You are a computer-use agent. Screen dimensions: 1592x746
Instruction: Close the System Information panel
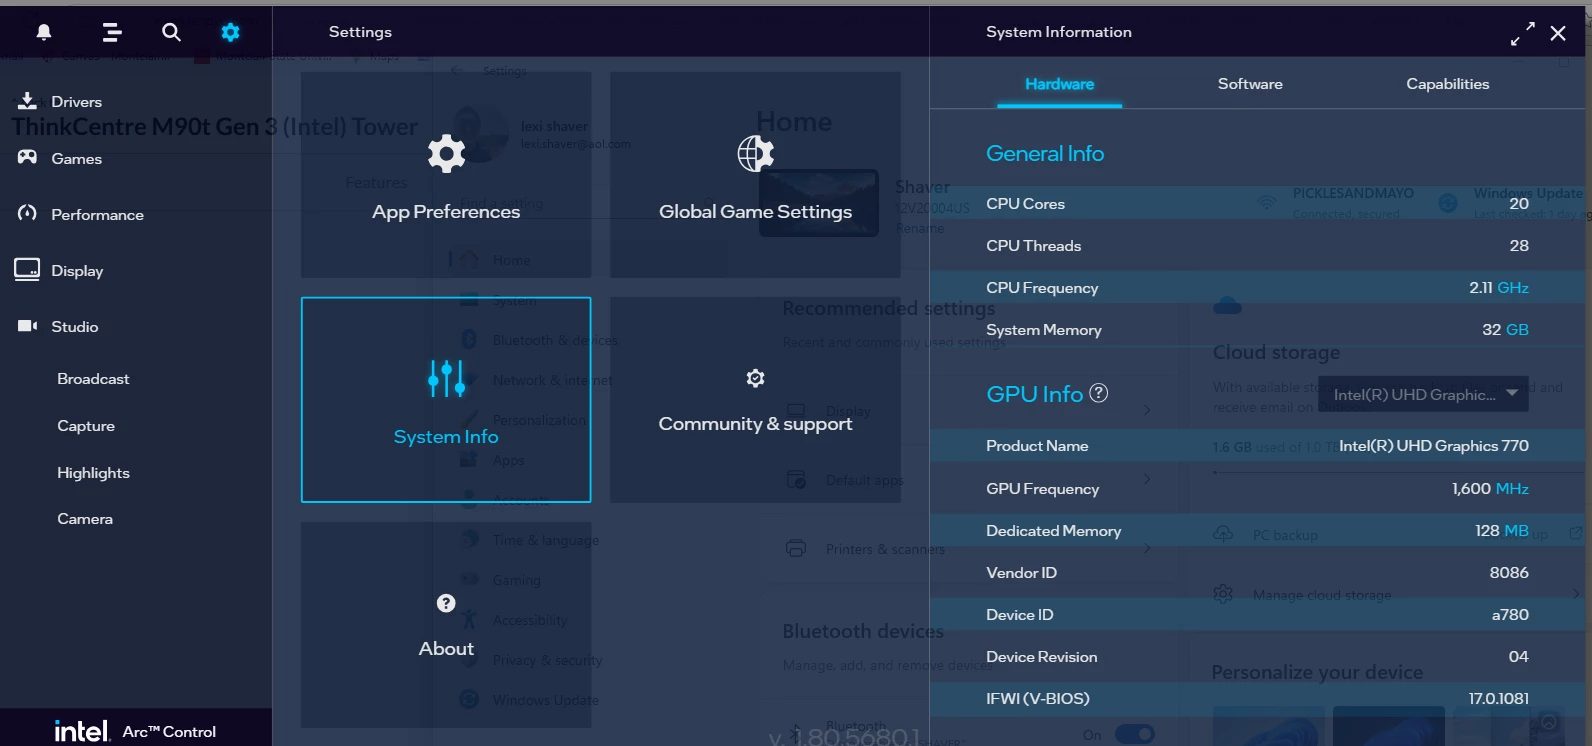point(1558,34)
